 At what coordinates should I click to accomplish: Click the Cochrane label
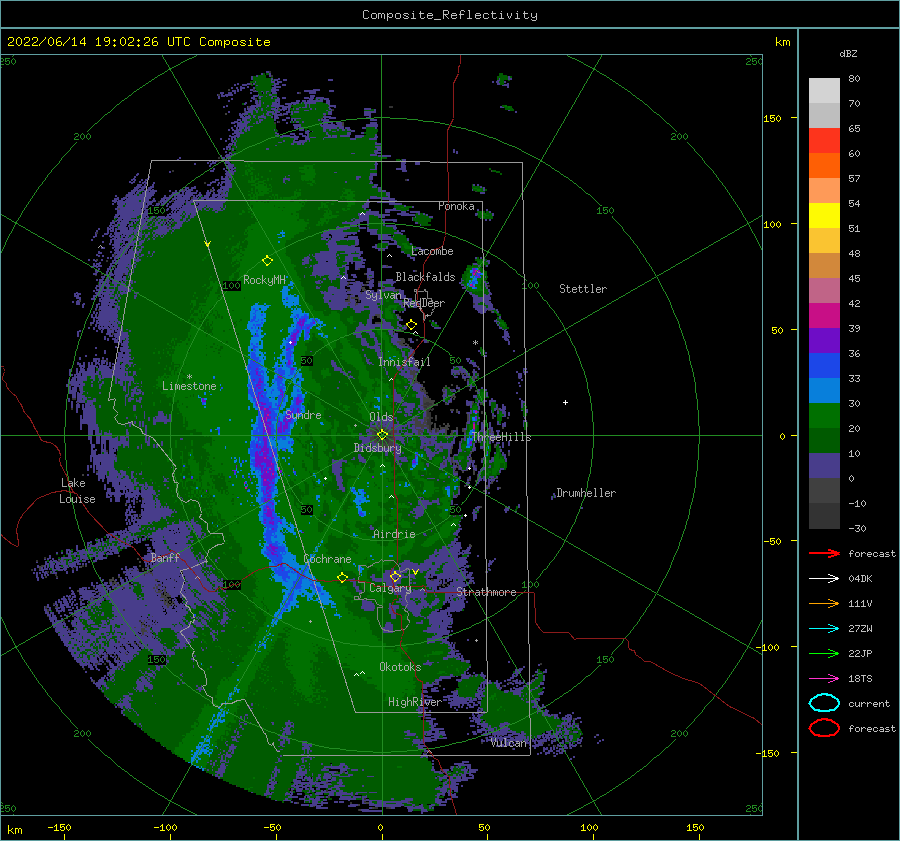pyautogui.click(x=327, y=559)
